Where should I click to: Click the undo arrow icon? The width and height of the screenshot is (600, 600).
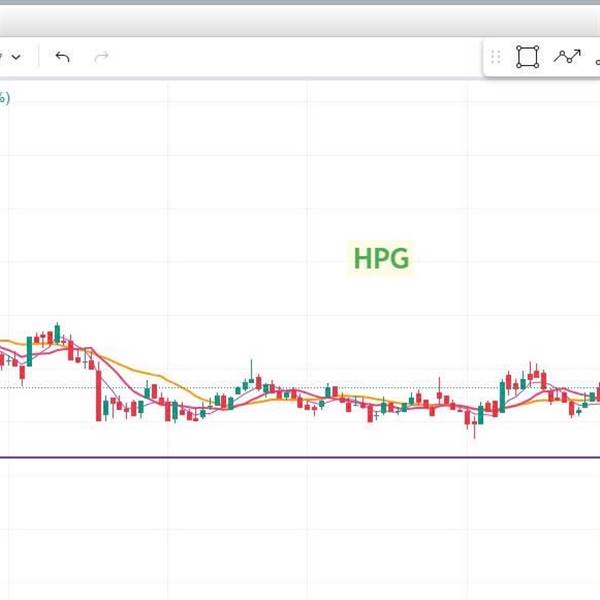(x=62, y=57)
